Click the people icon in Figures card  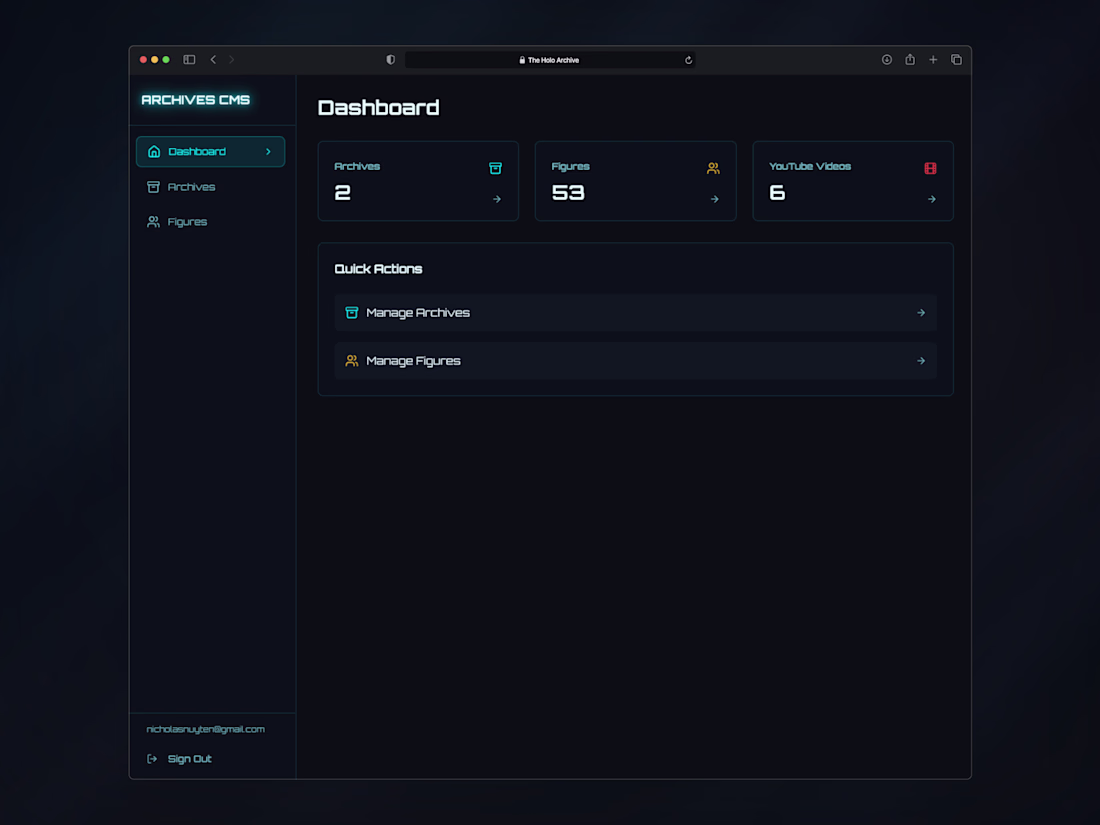click(713, 168)
